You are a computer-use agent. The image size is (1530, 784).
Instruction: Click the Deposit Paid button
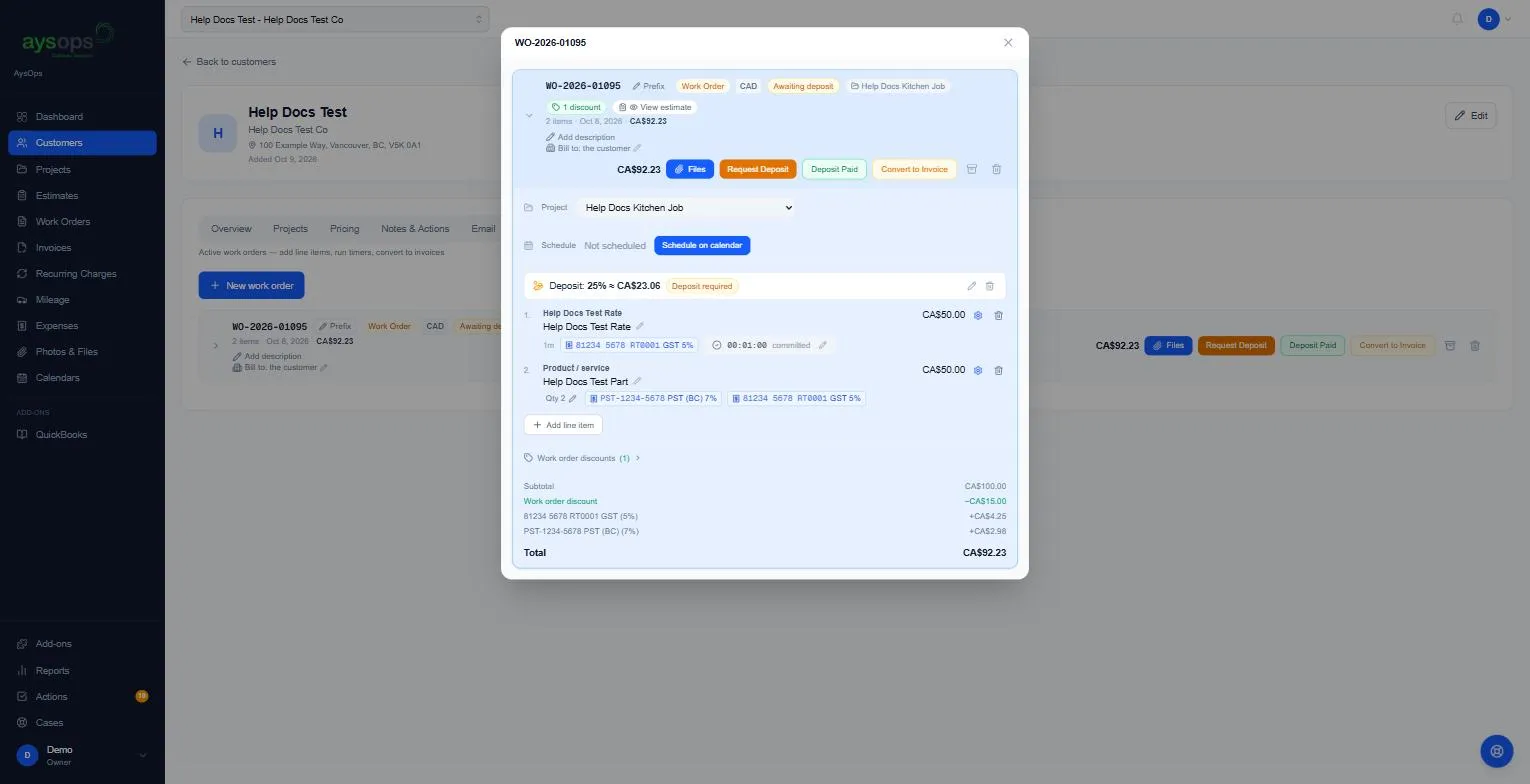(834, 169)
